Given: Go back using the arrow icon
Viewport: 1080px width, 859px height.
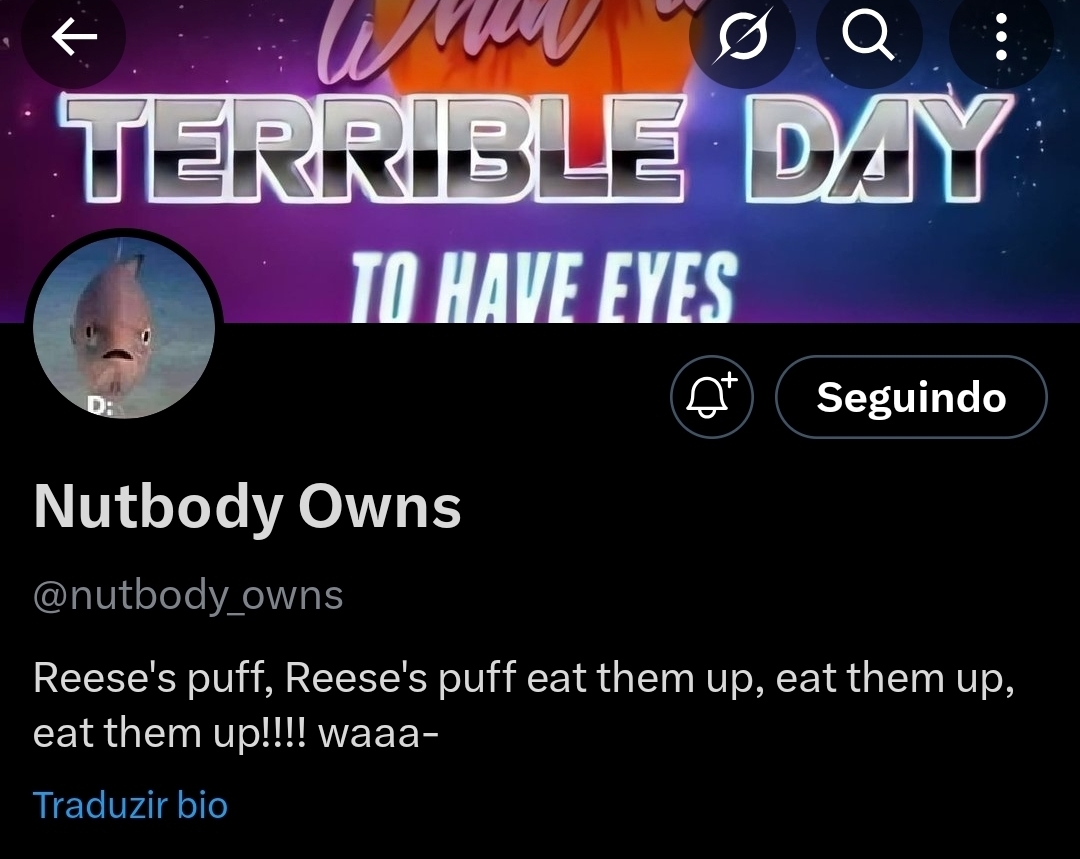Looking at the screenshot, I should pos(74,36).
